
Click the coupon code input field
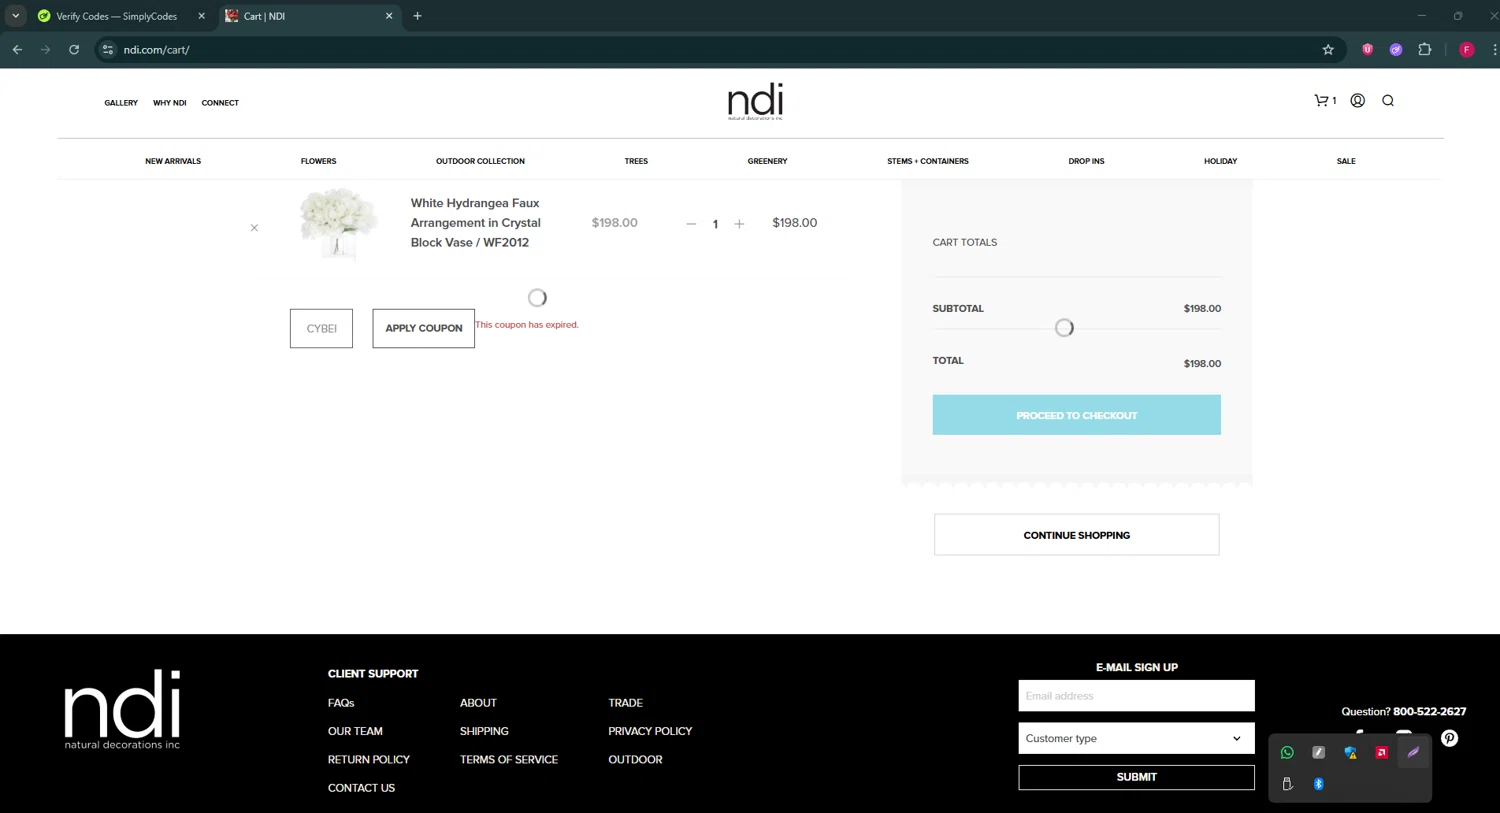click(x=321, y=328)
